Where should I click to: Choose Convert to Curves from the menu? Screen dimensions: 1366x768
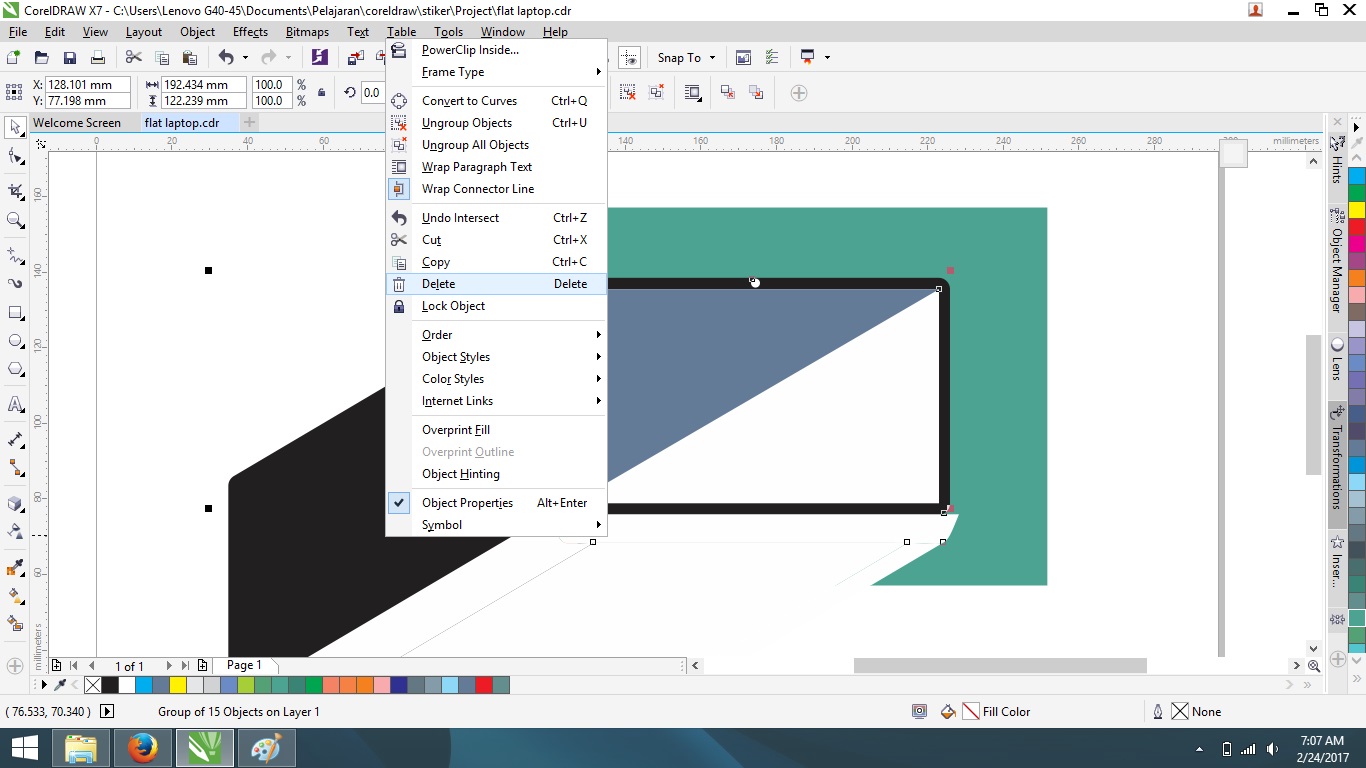click(x=469, y=100)
